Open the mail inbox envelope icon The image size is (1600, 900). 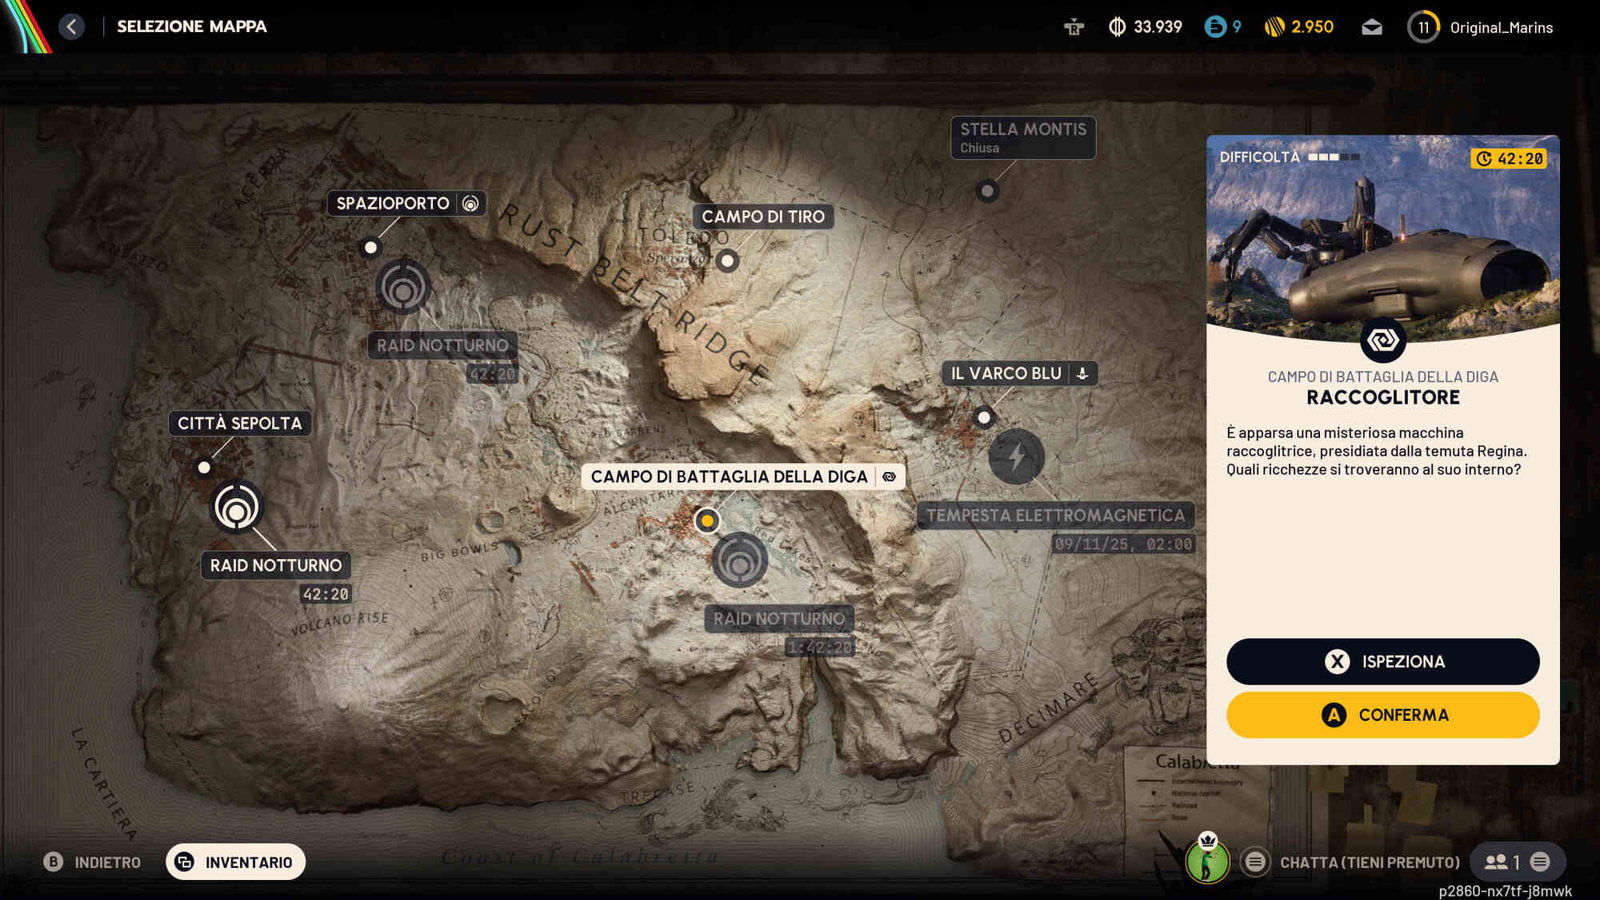(1372, 27)
